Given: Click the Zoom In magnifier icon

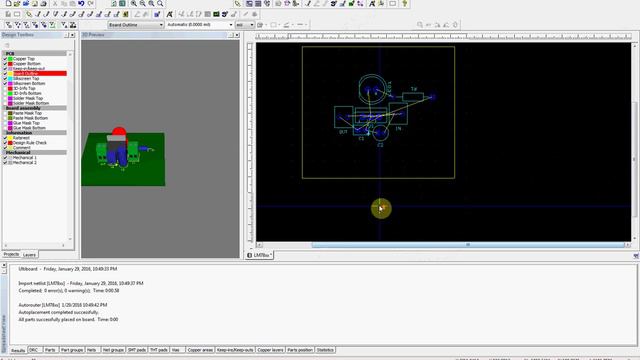Looking at the screenshot, I should coord(134,4).
